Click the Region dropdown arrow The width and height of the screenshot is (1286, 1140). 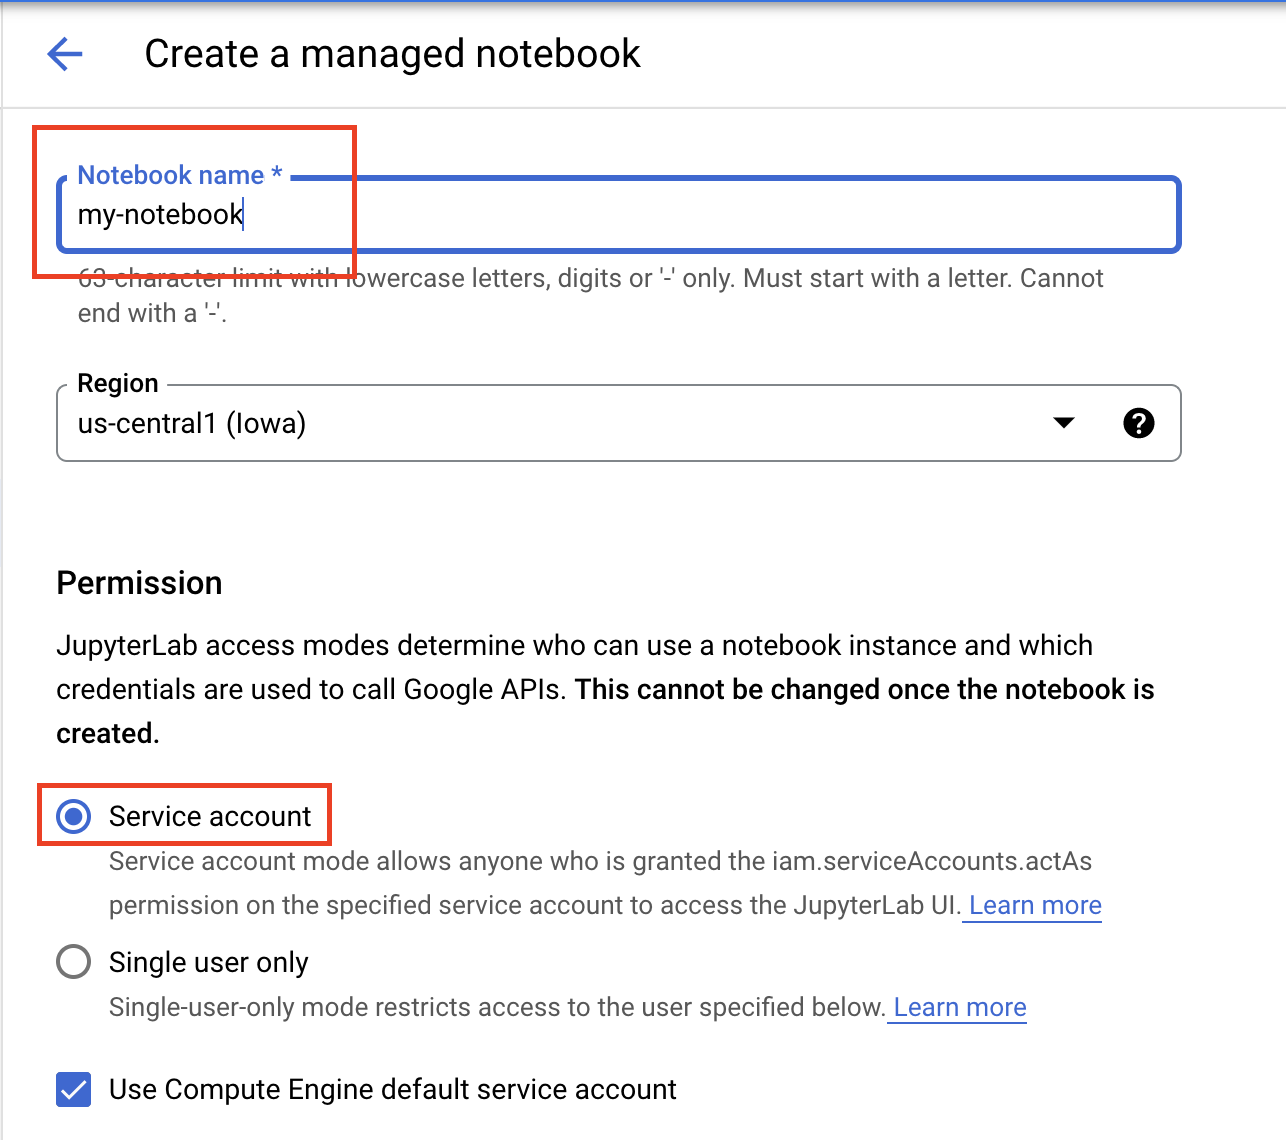1063,423
